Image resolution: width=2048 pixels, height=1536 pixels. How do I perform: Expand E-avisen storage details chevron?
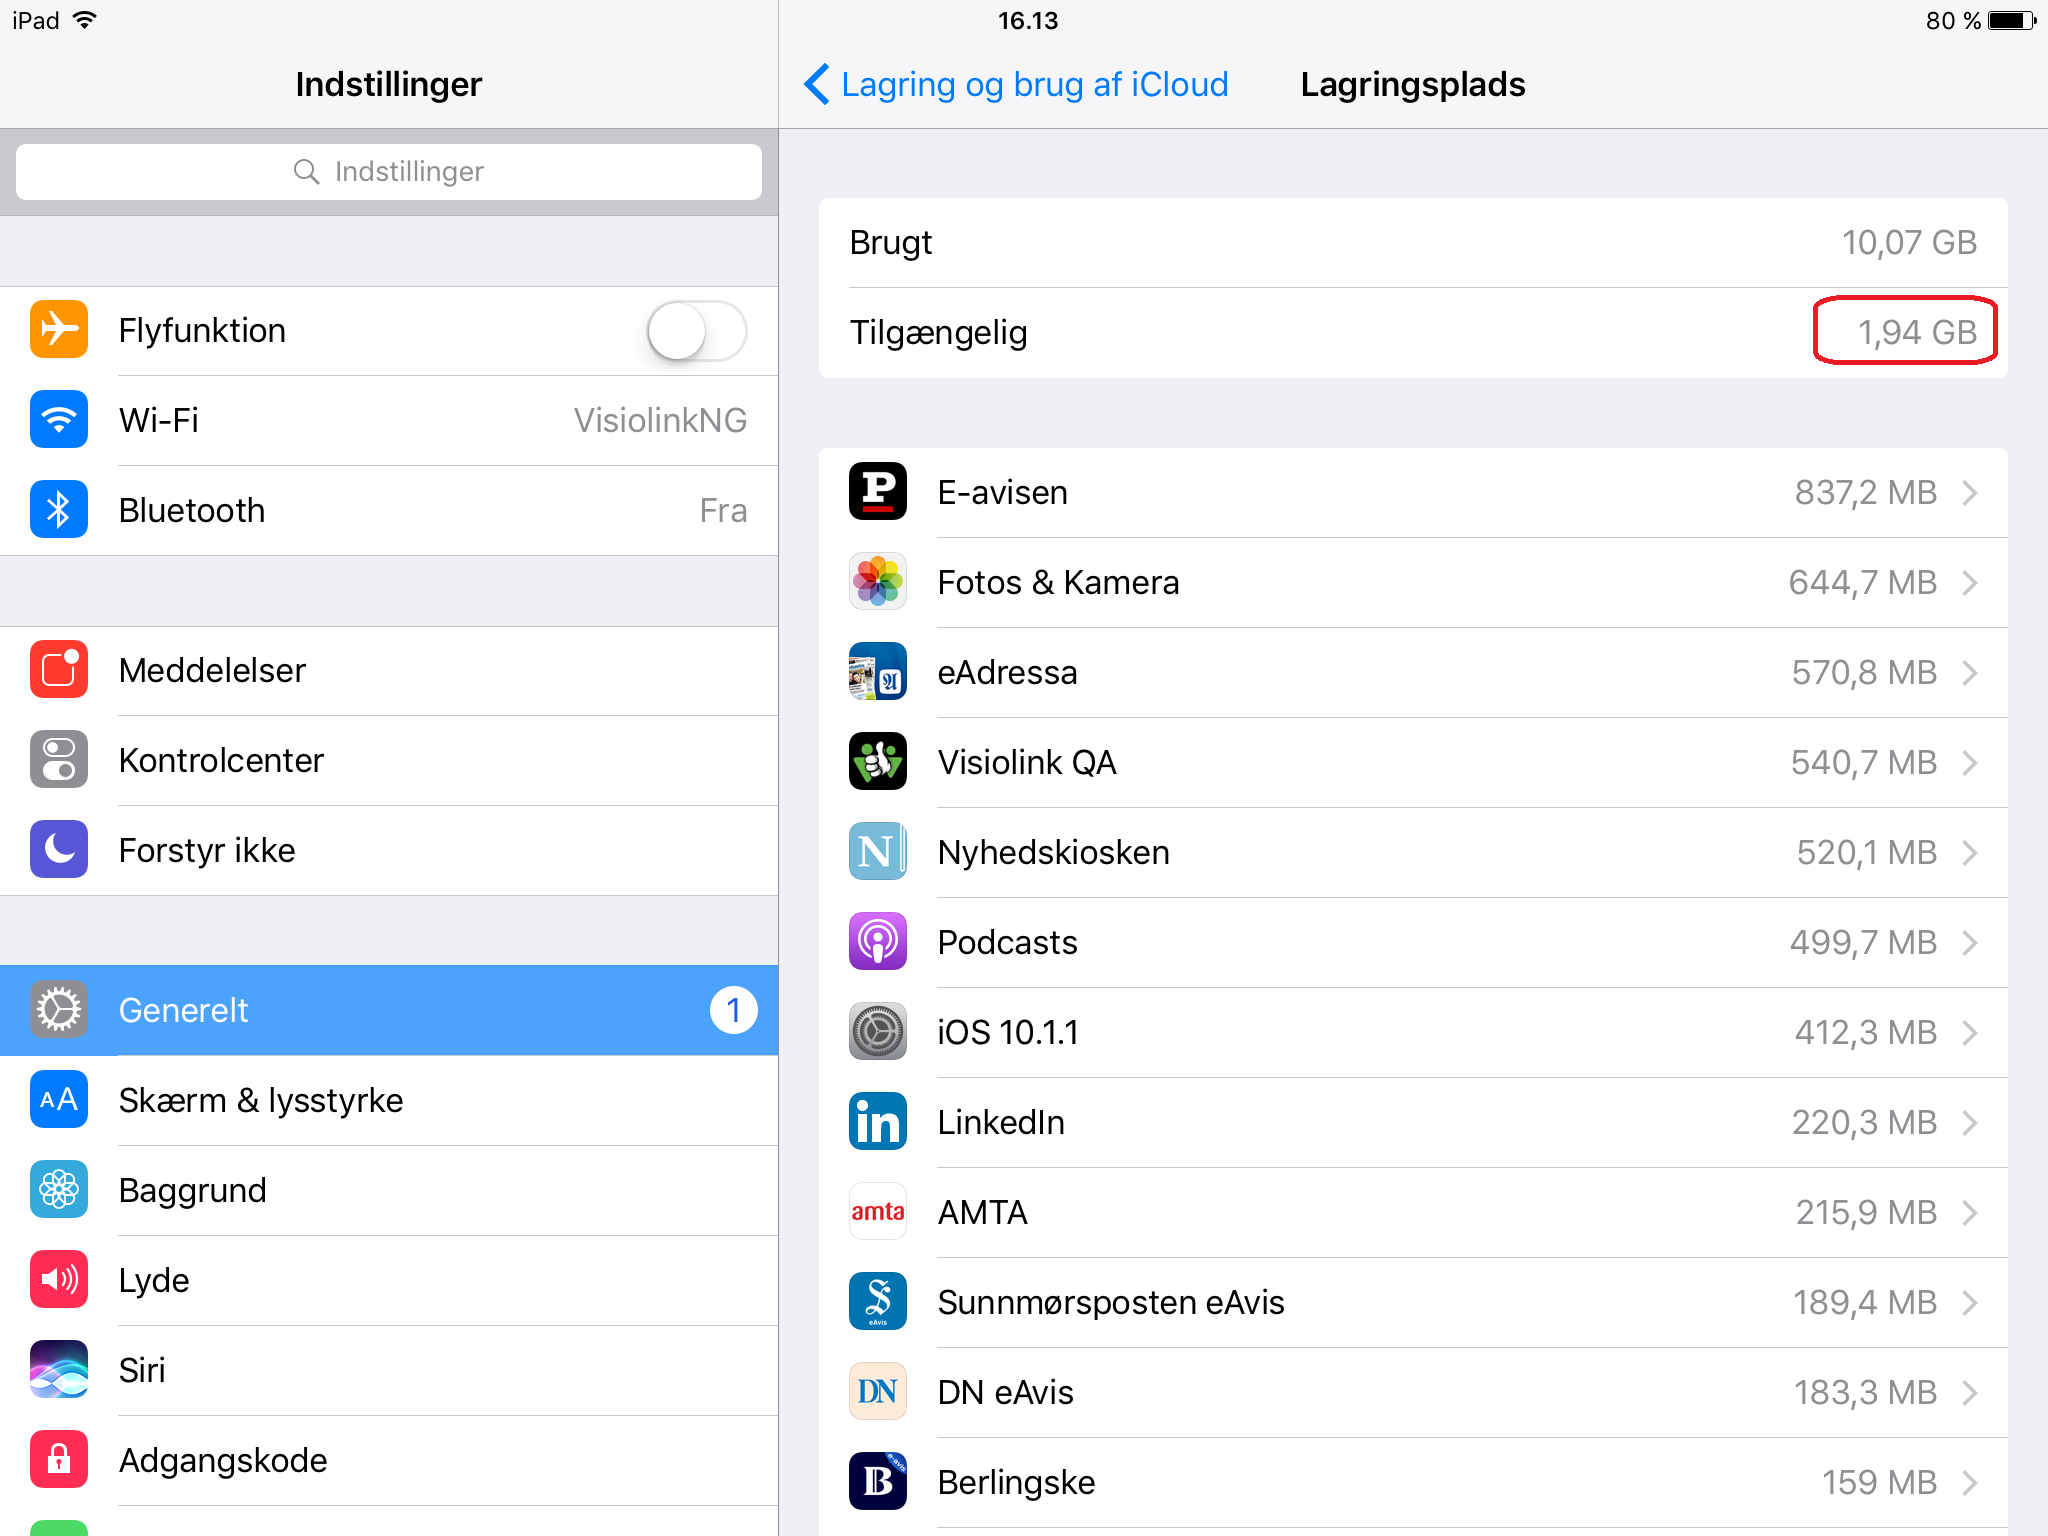[x=1970, y=493]
